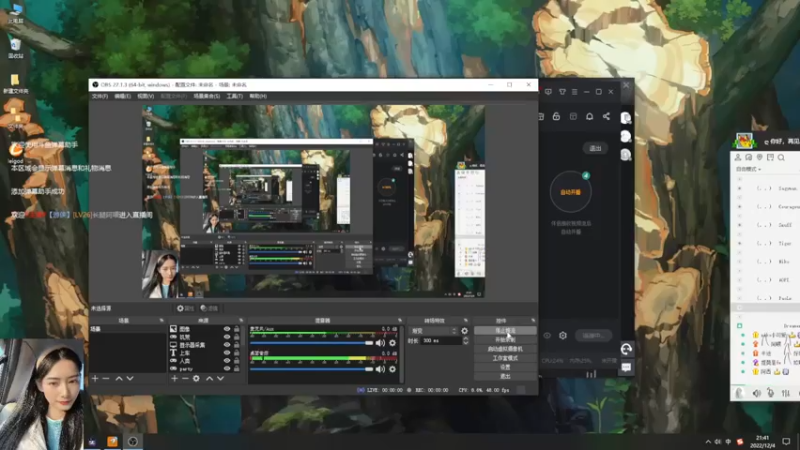Adjust the Mic/Aux volume slider

pyautogui.click(x=312, y=343)
